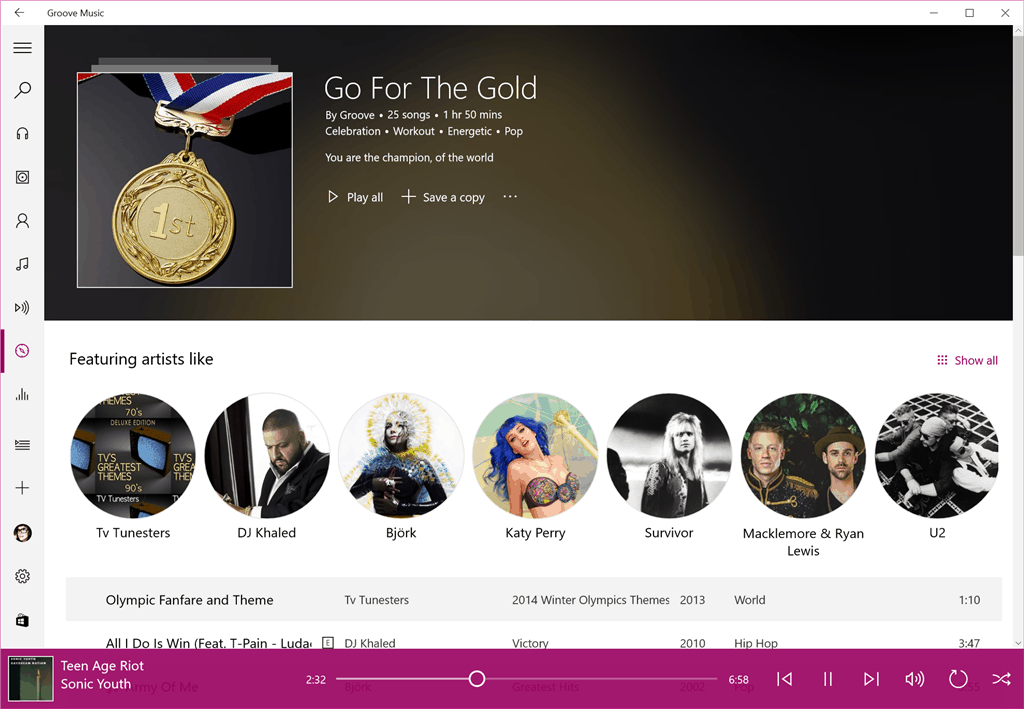Click the Teen Age Riot album art thumbnail

pyautogui.click(x=31, y=679)
